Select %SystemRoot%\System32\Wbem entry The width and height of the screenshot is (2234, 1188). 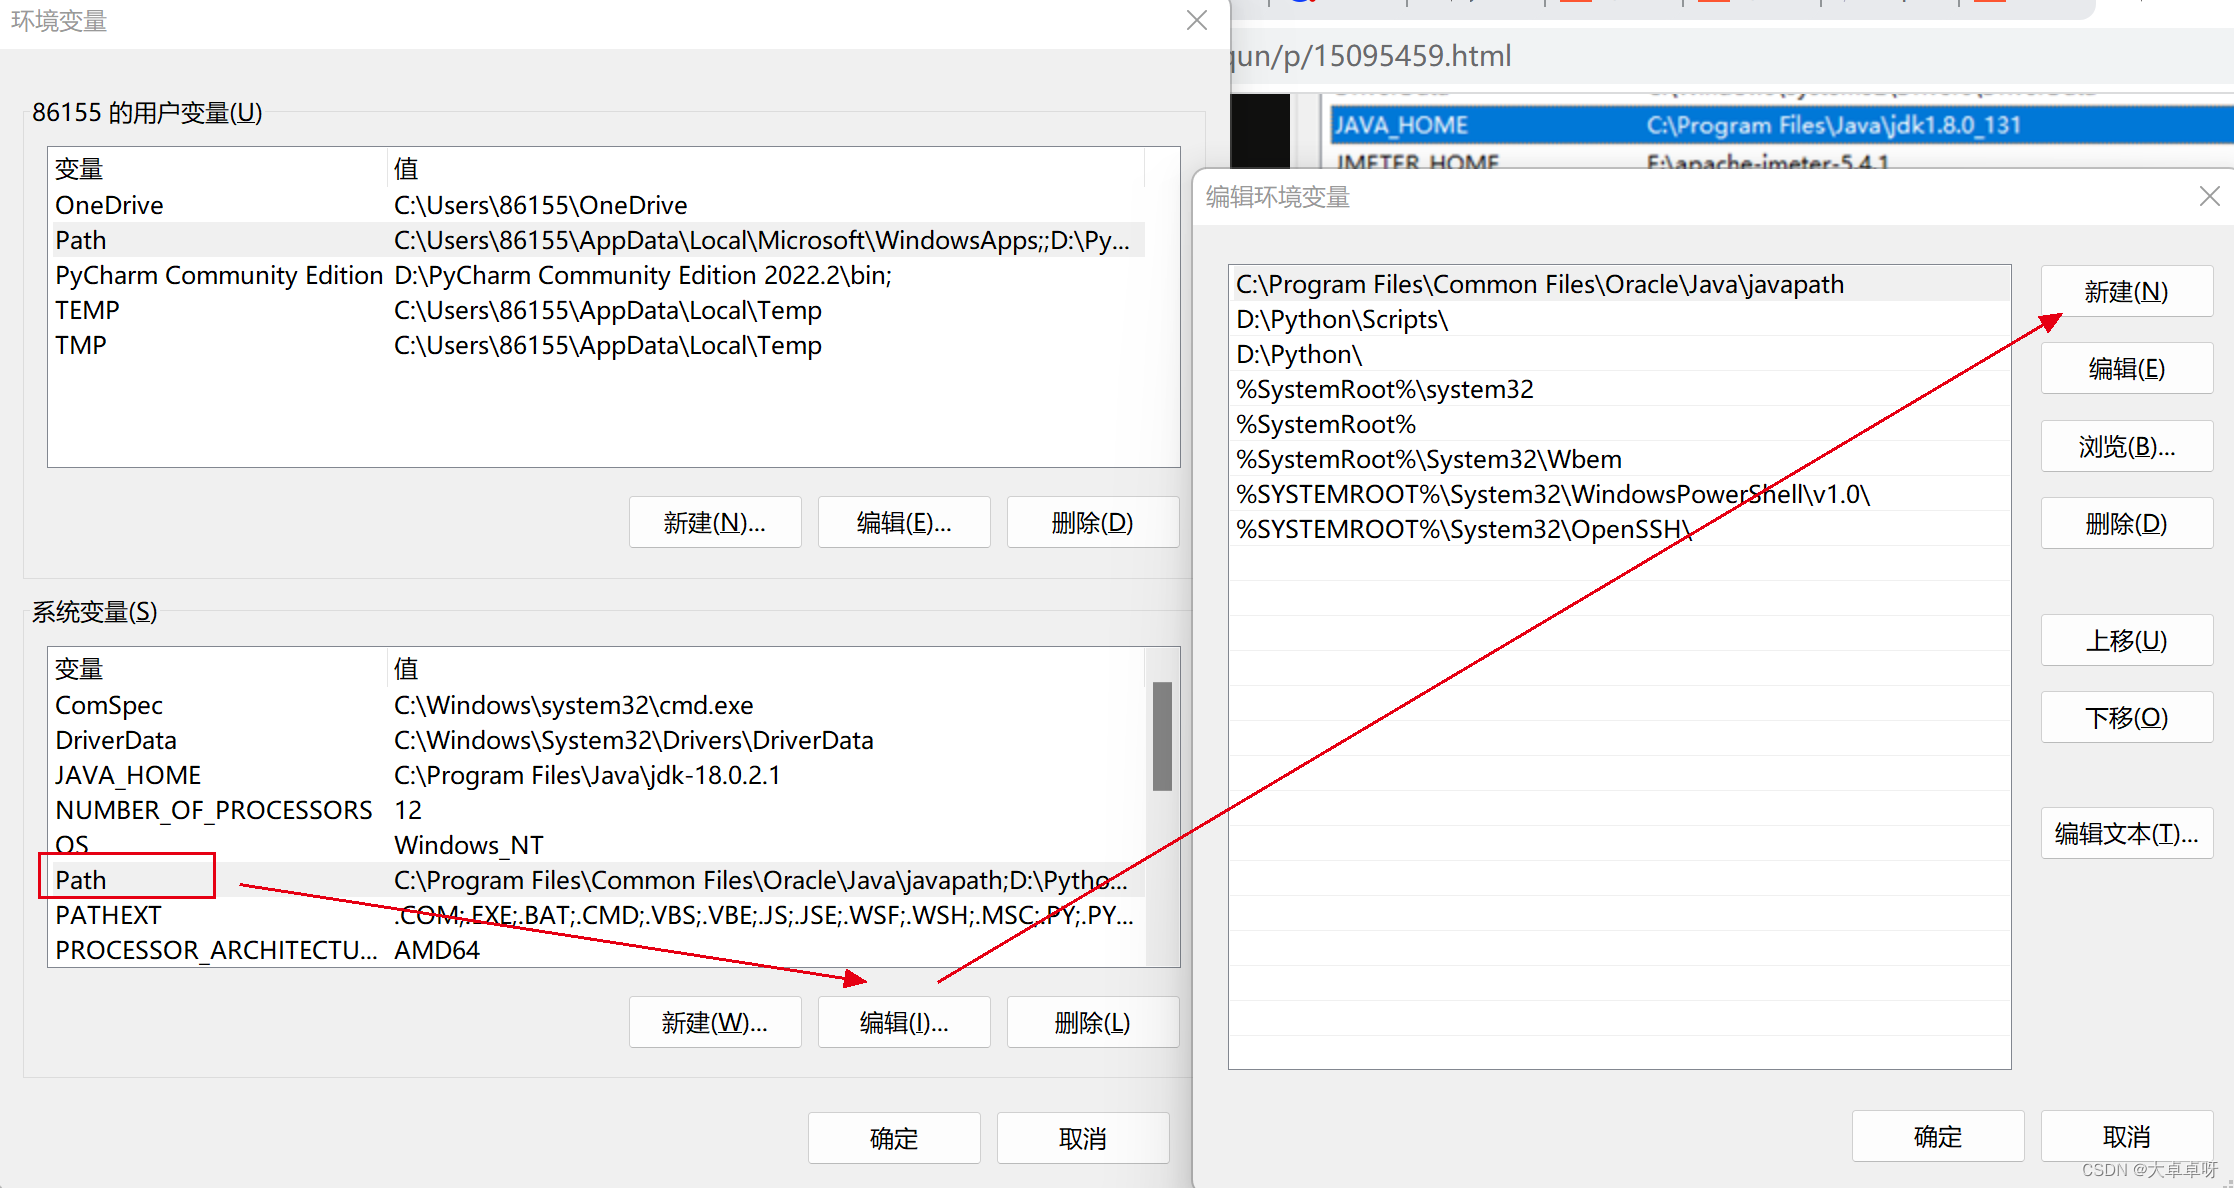(1428, 460)
